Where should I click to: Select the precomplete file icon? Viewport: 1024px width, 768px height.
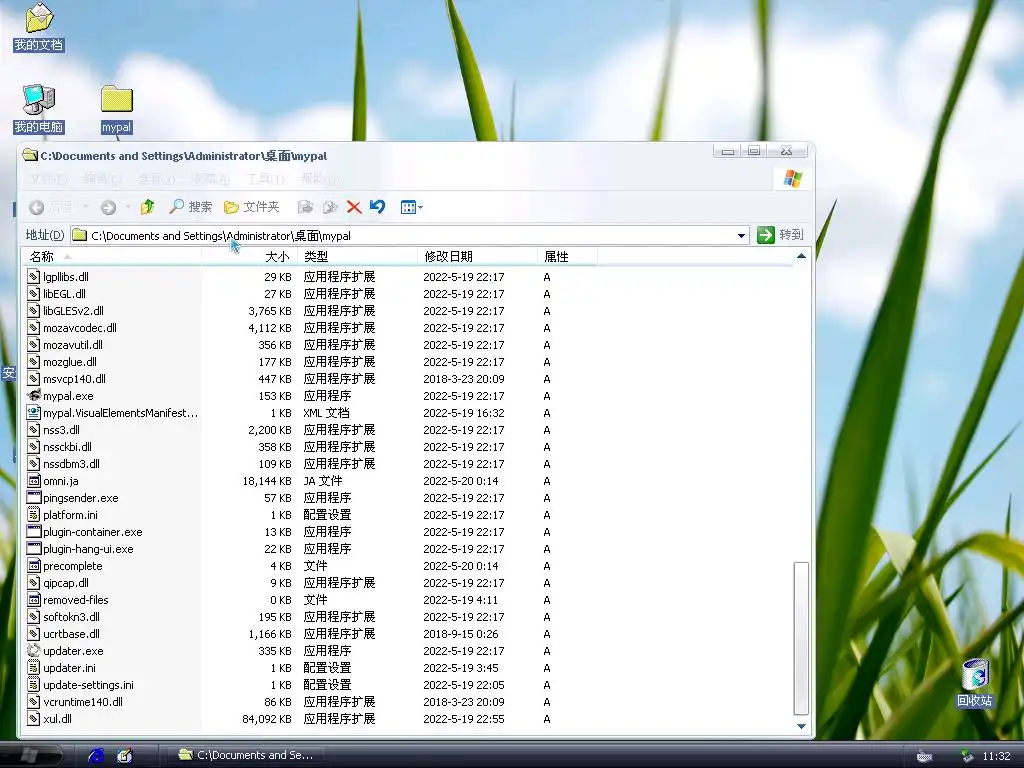[x=34, y=566]
